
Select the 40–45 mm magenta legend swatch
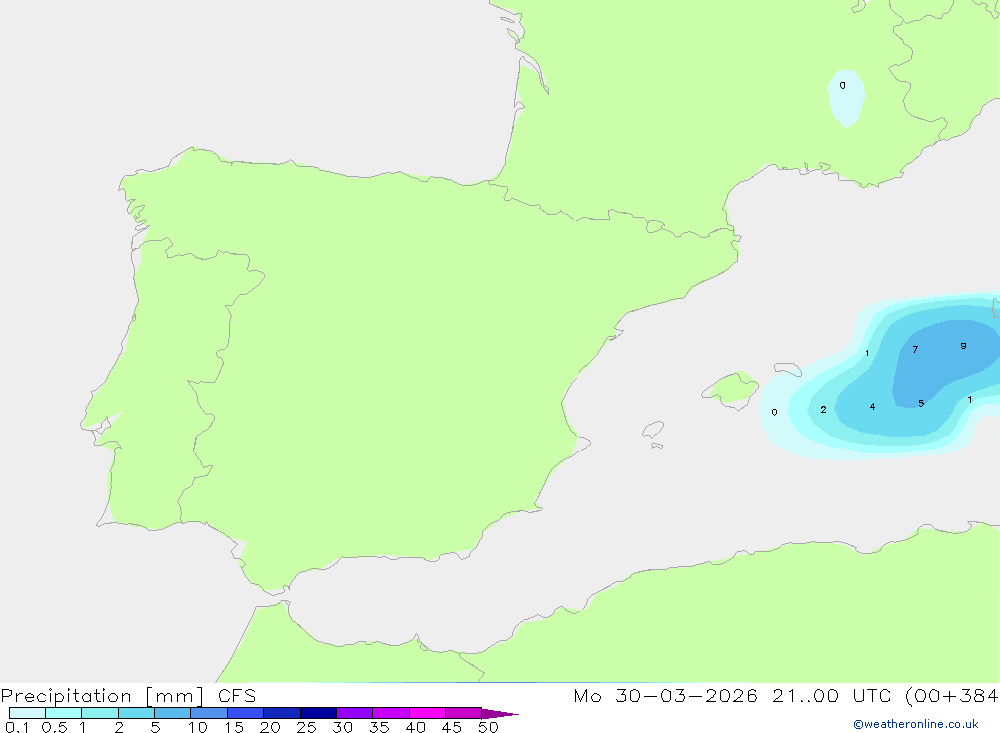tap(427, 713)
